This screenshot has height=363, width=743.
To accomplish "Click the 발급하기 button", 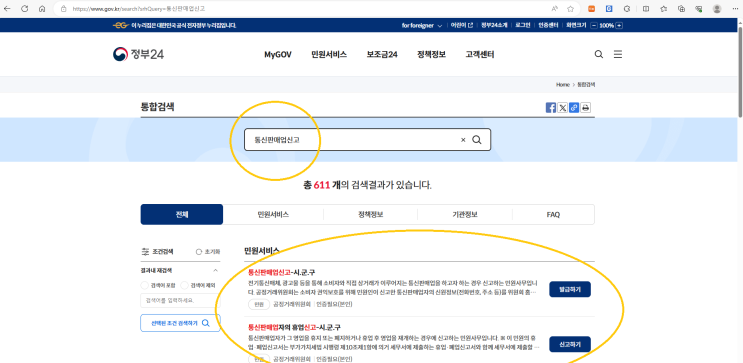I will click(x=570, y=289).
